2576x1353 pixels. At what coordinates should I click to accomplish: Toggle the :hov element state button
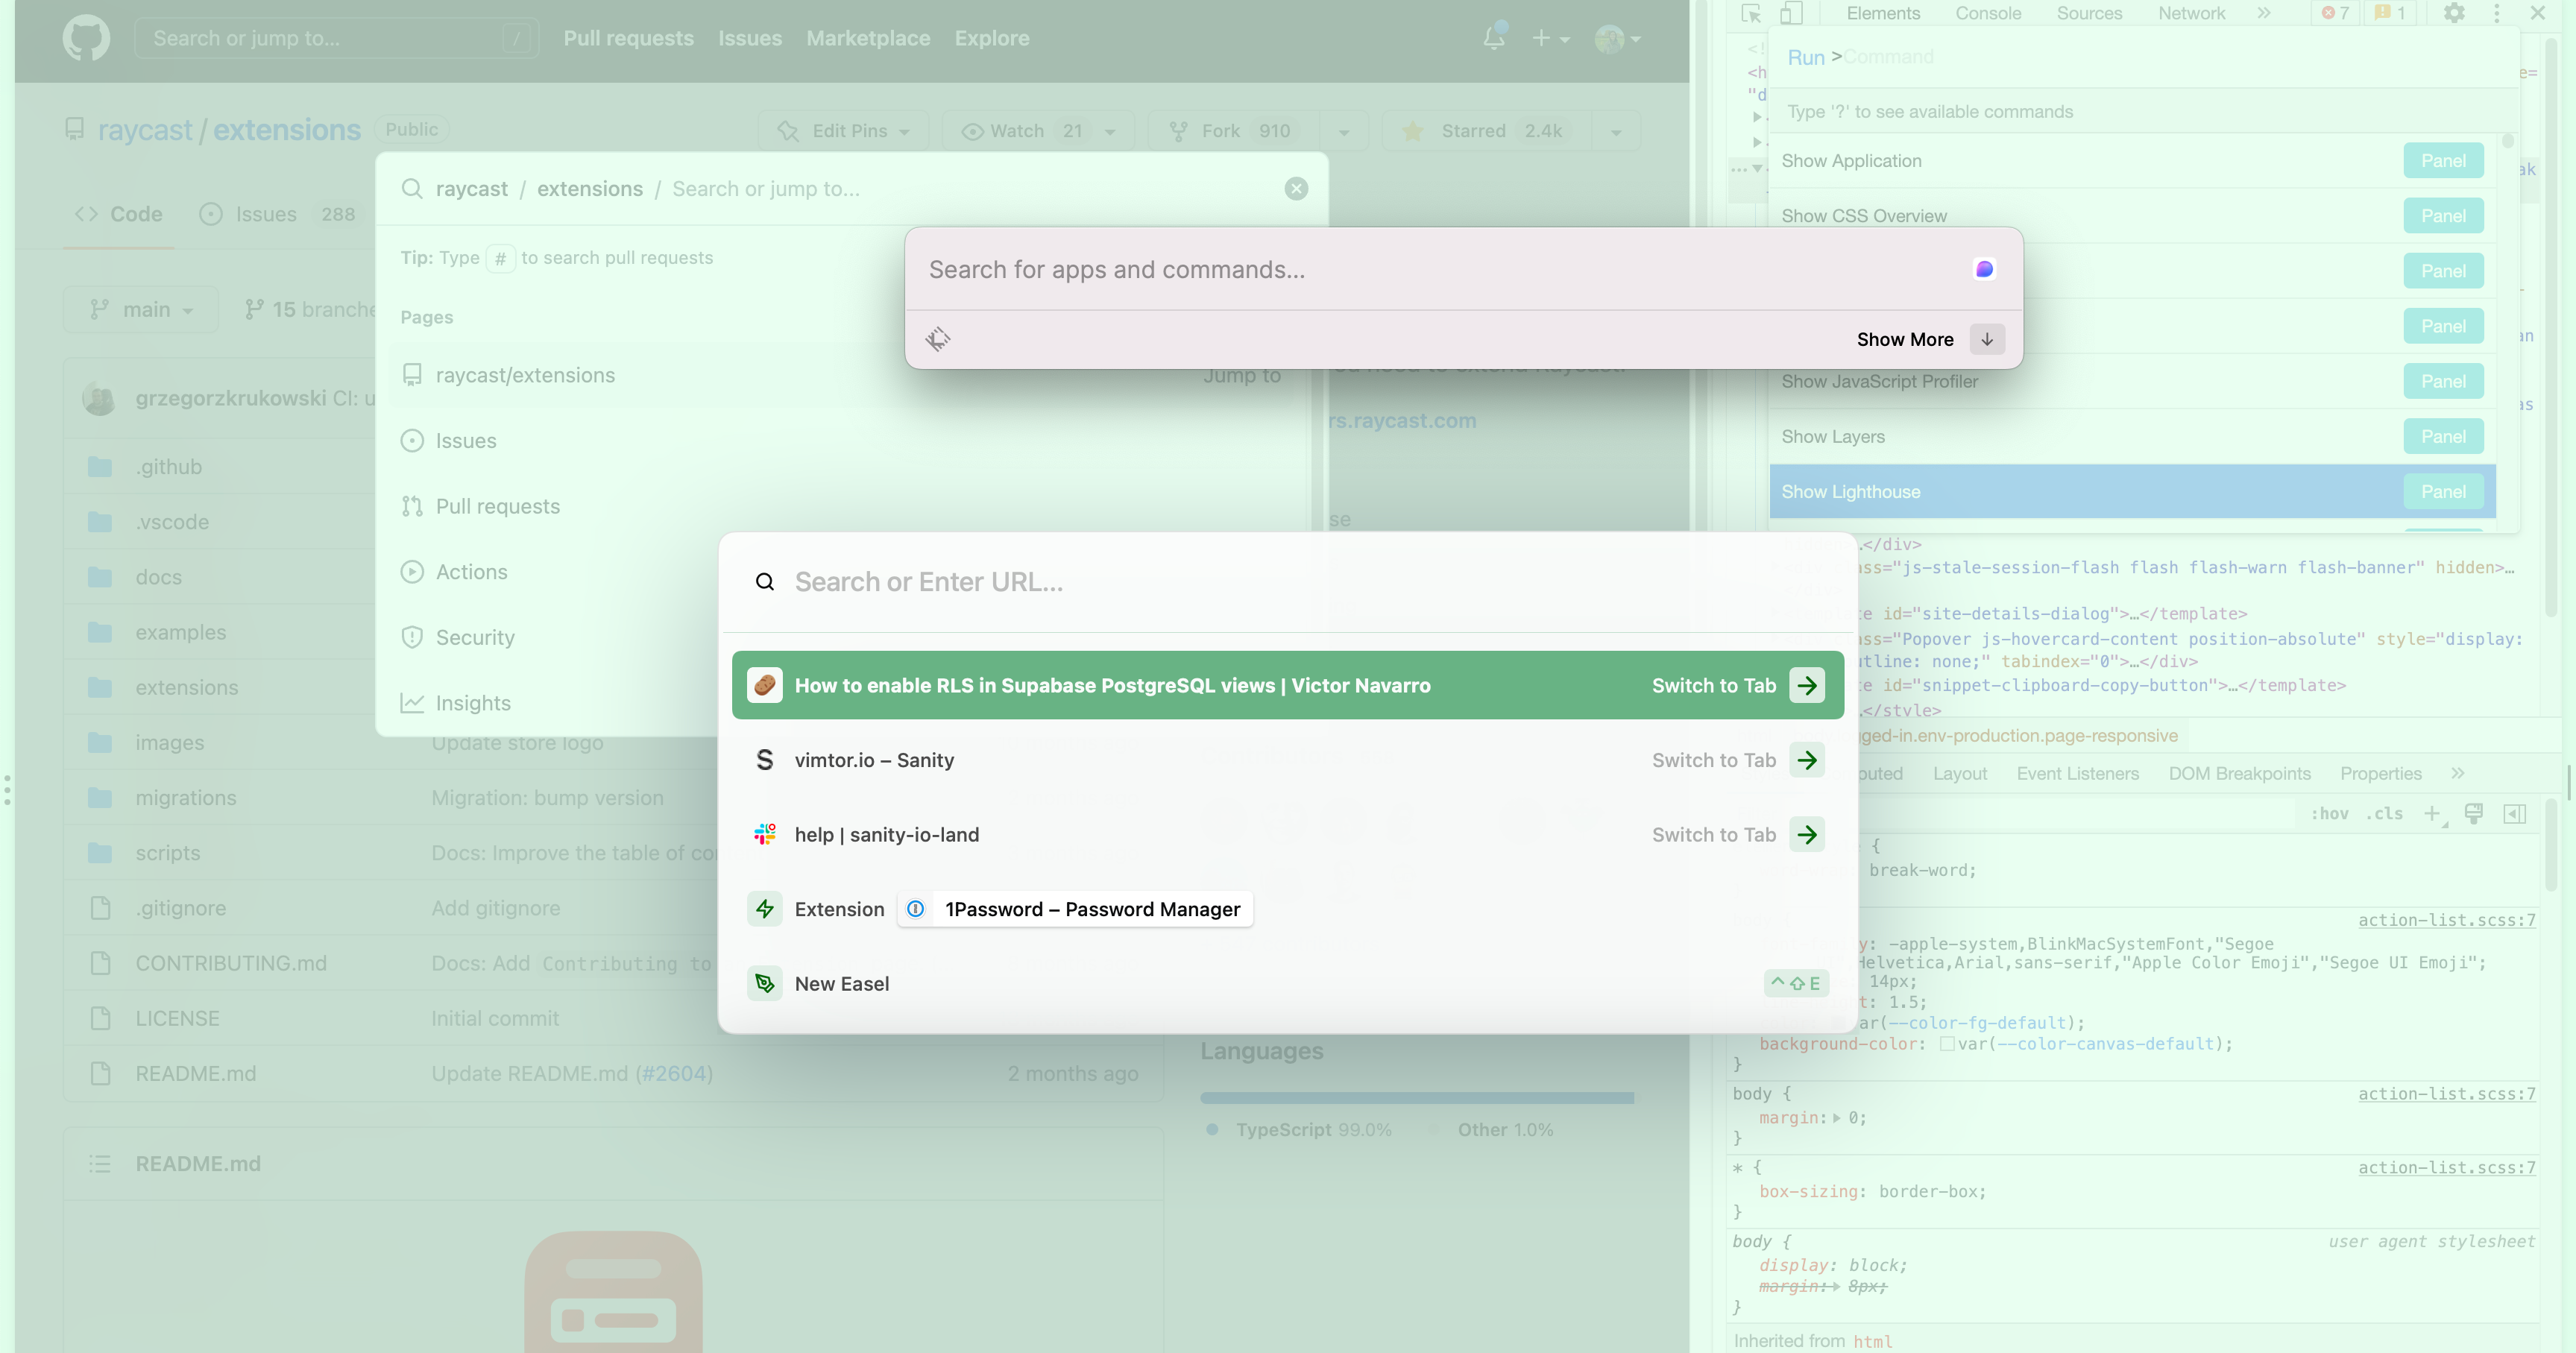pos(2329,814)
